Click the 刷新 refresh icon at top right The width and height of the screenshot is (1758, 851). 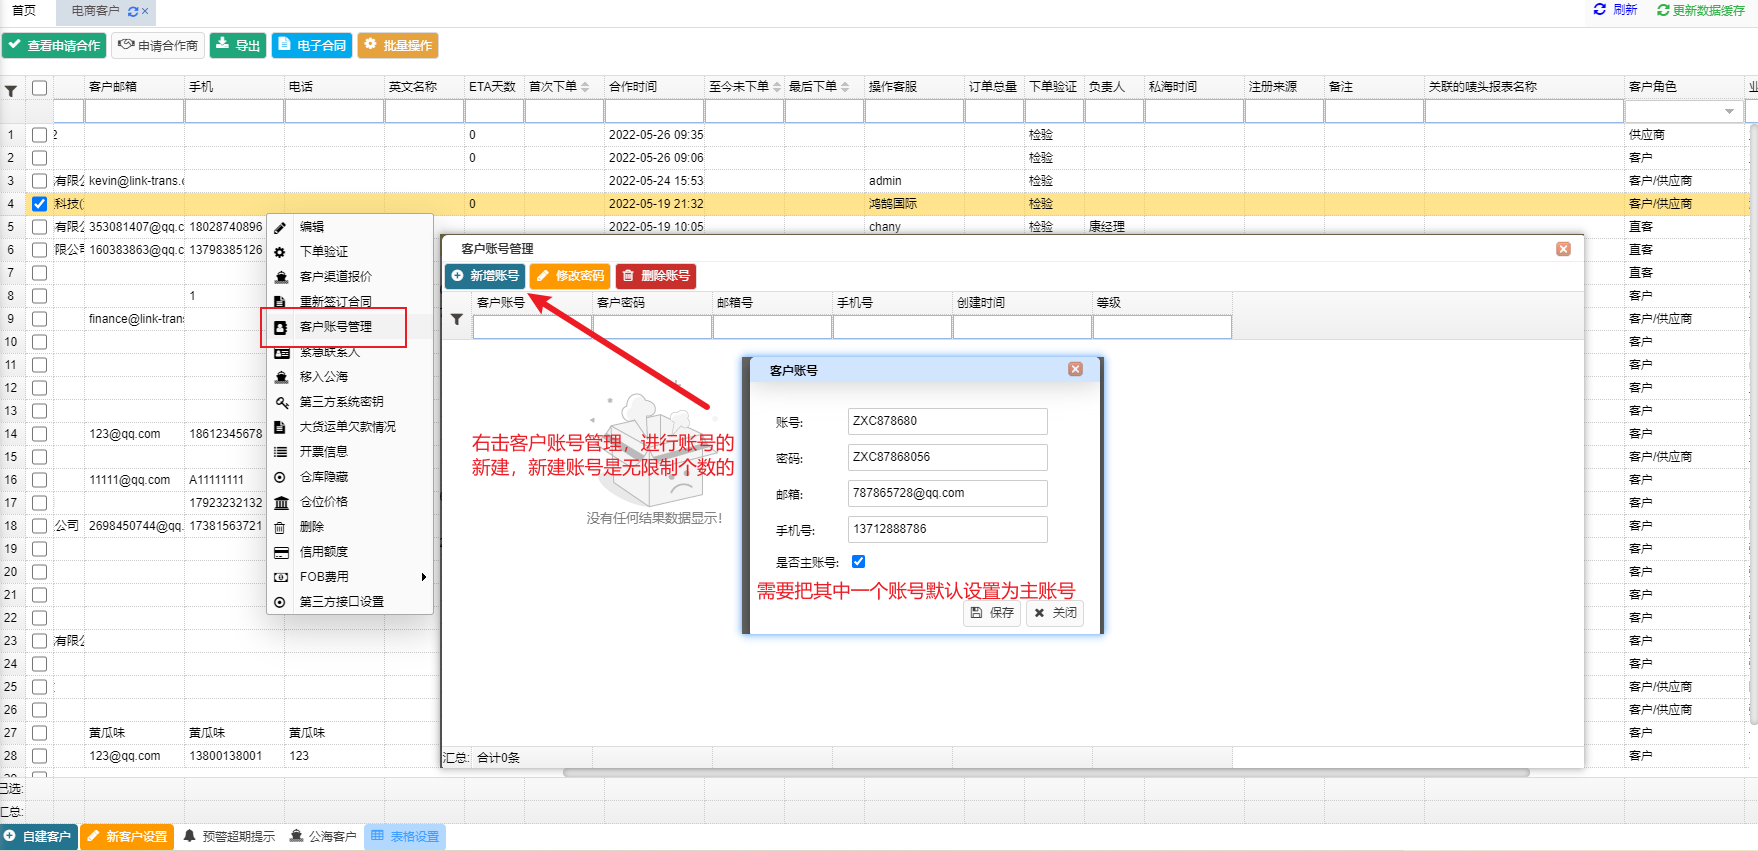click(x=1599, y=9)
